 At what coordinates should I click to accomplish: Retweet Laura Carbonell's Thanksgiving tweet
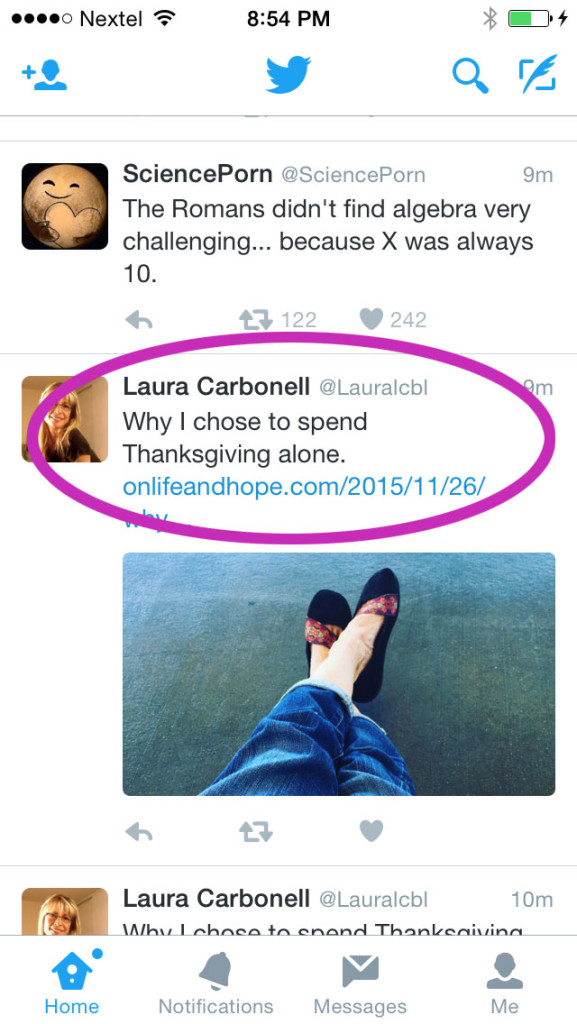point(255,831)
